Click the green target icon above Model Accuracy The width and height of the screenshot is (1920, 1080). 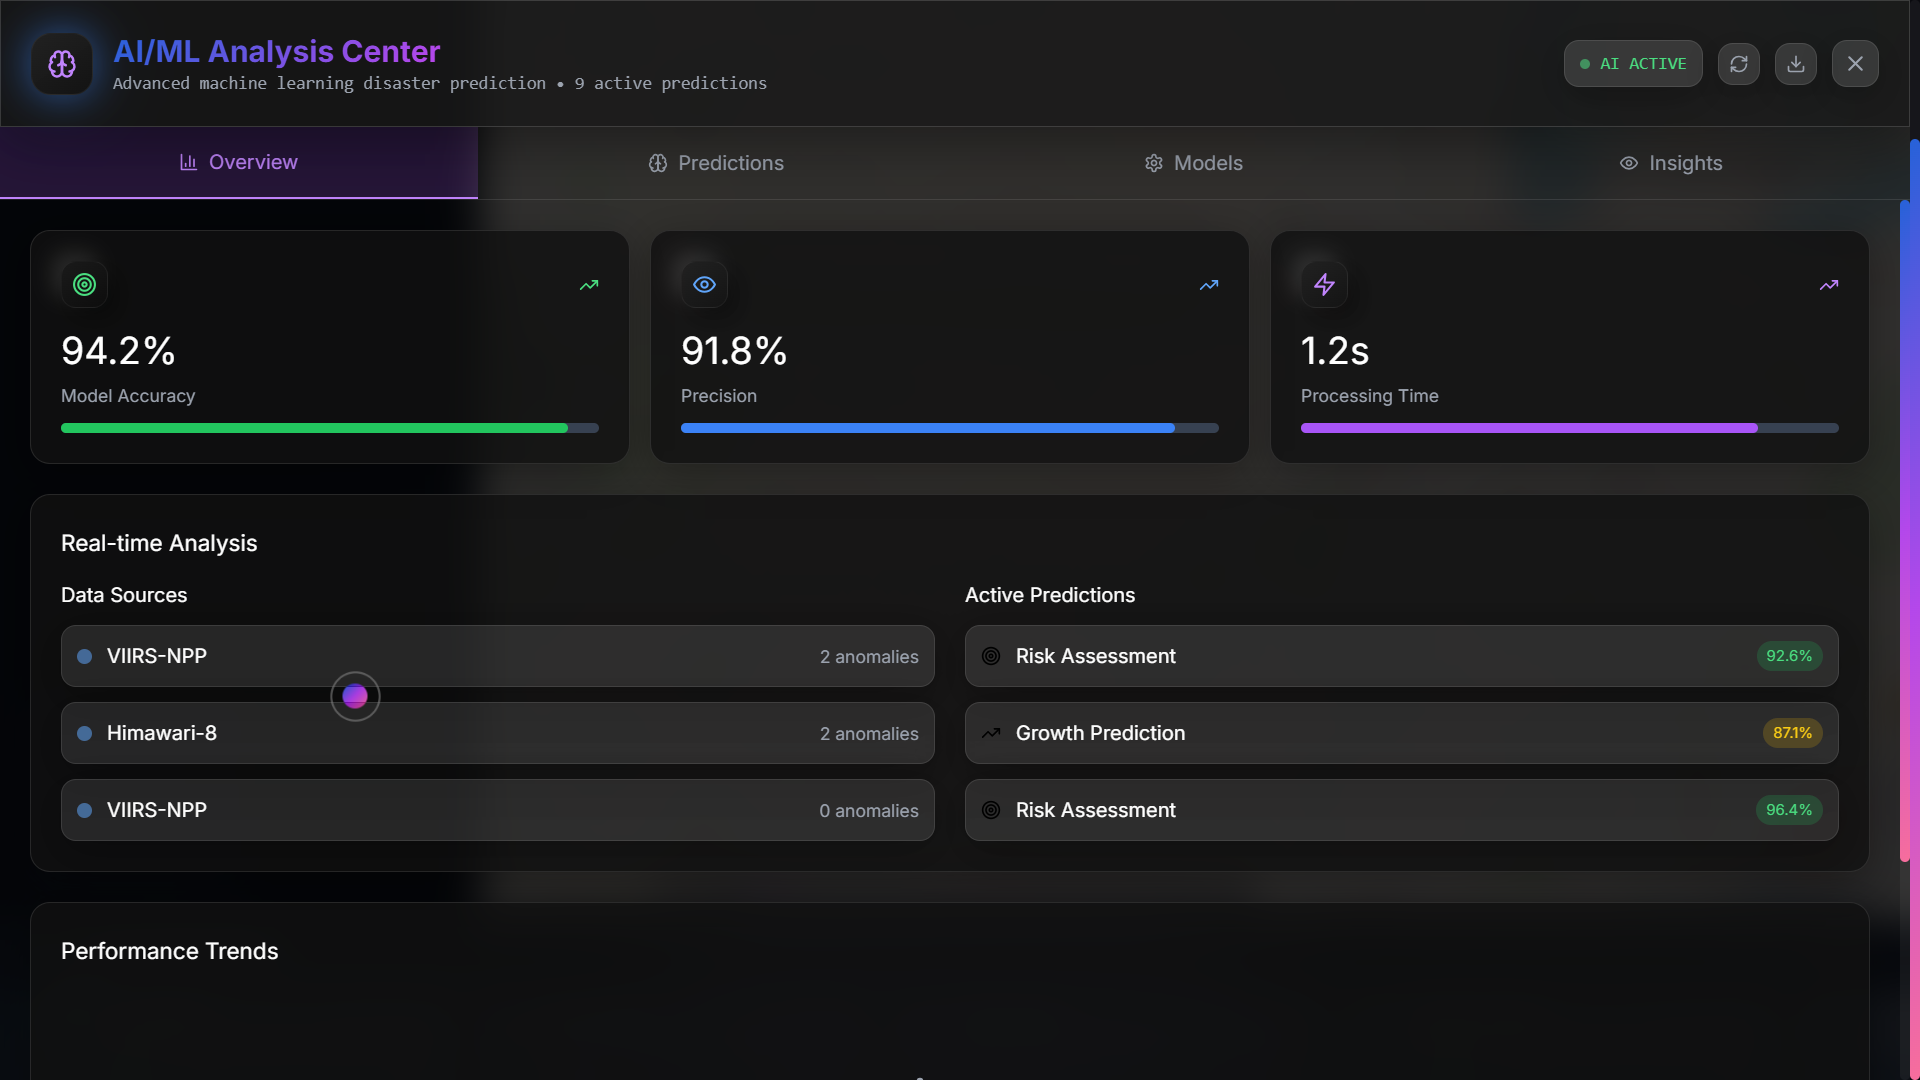coord(85,285)
